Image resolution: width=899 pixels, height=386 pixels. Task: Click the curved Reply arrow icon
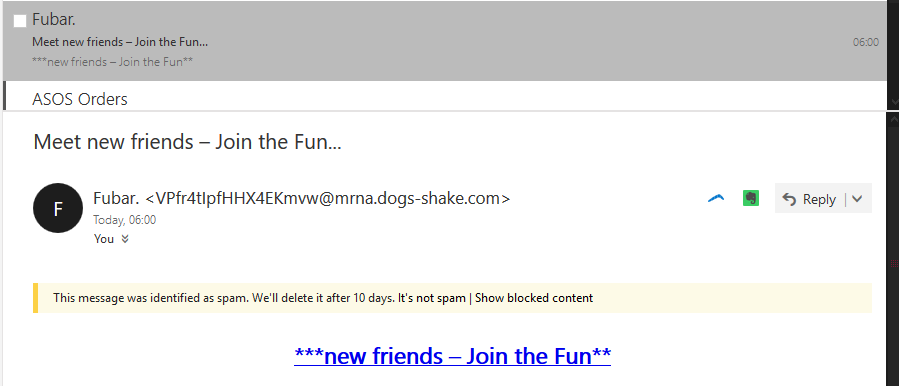tap(789, 199)
